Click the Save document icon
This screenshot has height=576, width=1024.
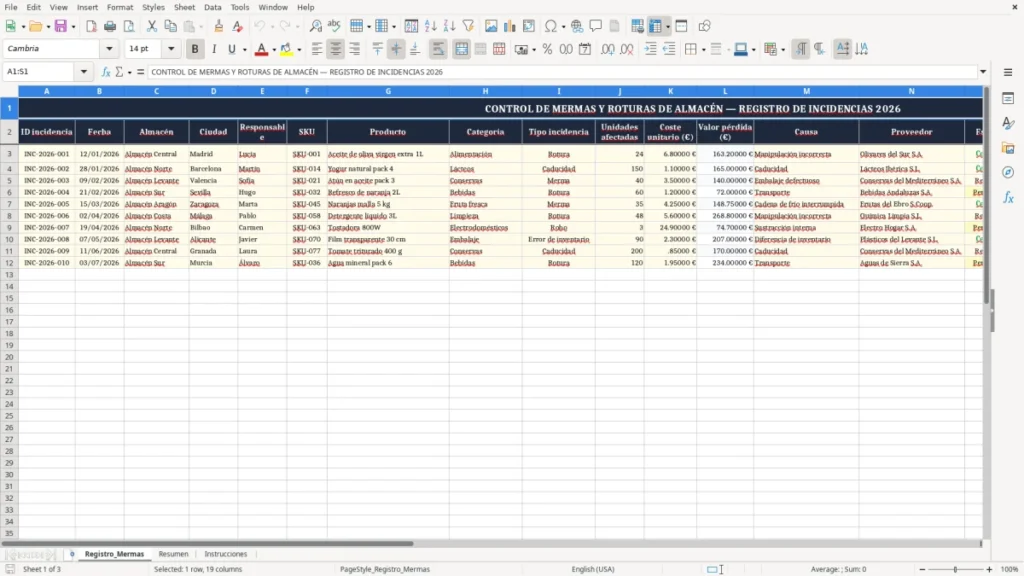(x=61, y=26)
